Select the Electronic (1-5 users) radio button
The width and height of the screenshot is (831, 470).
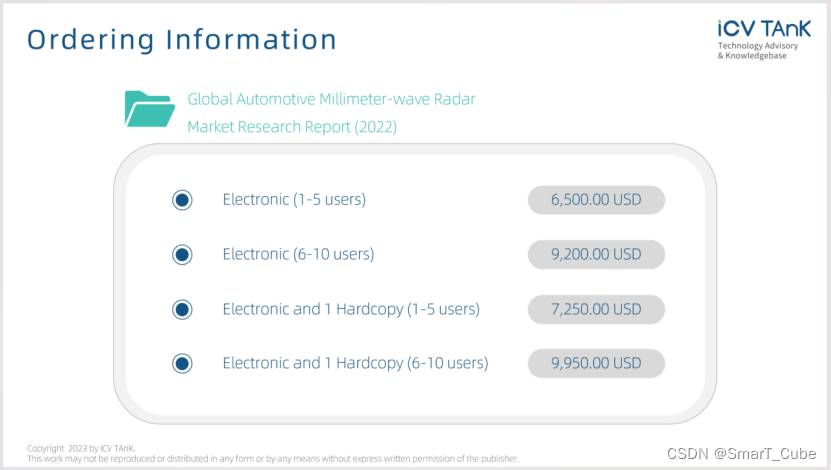(182, 200)
